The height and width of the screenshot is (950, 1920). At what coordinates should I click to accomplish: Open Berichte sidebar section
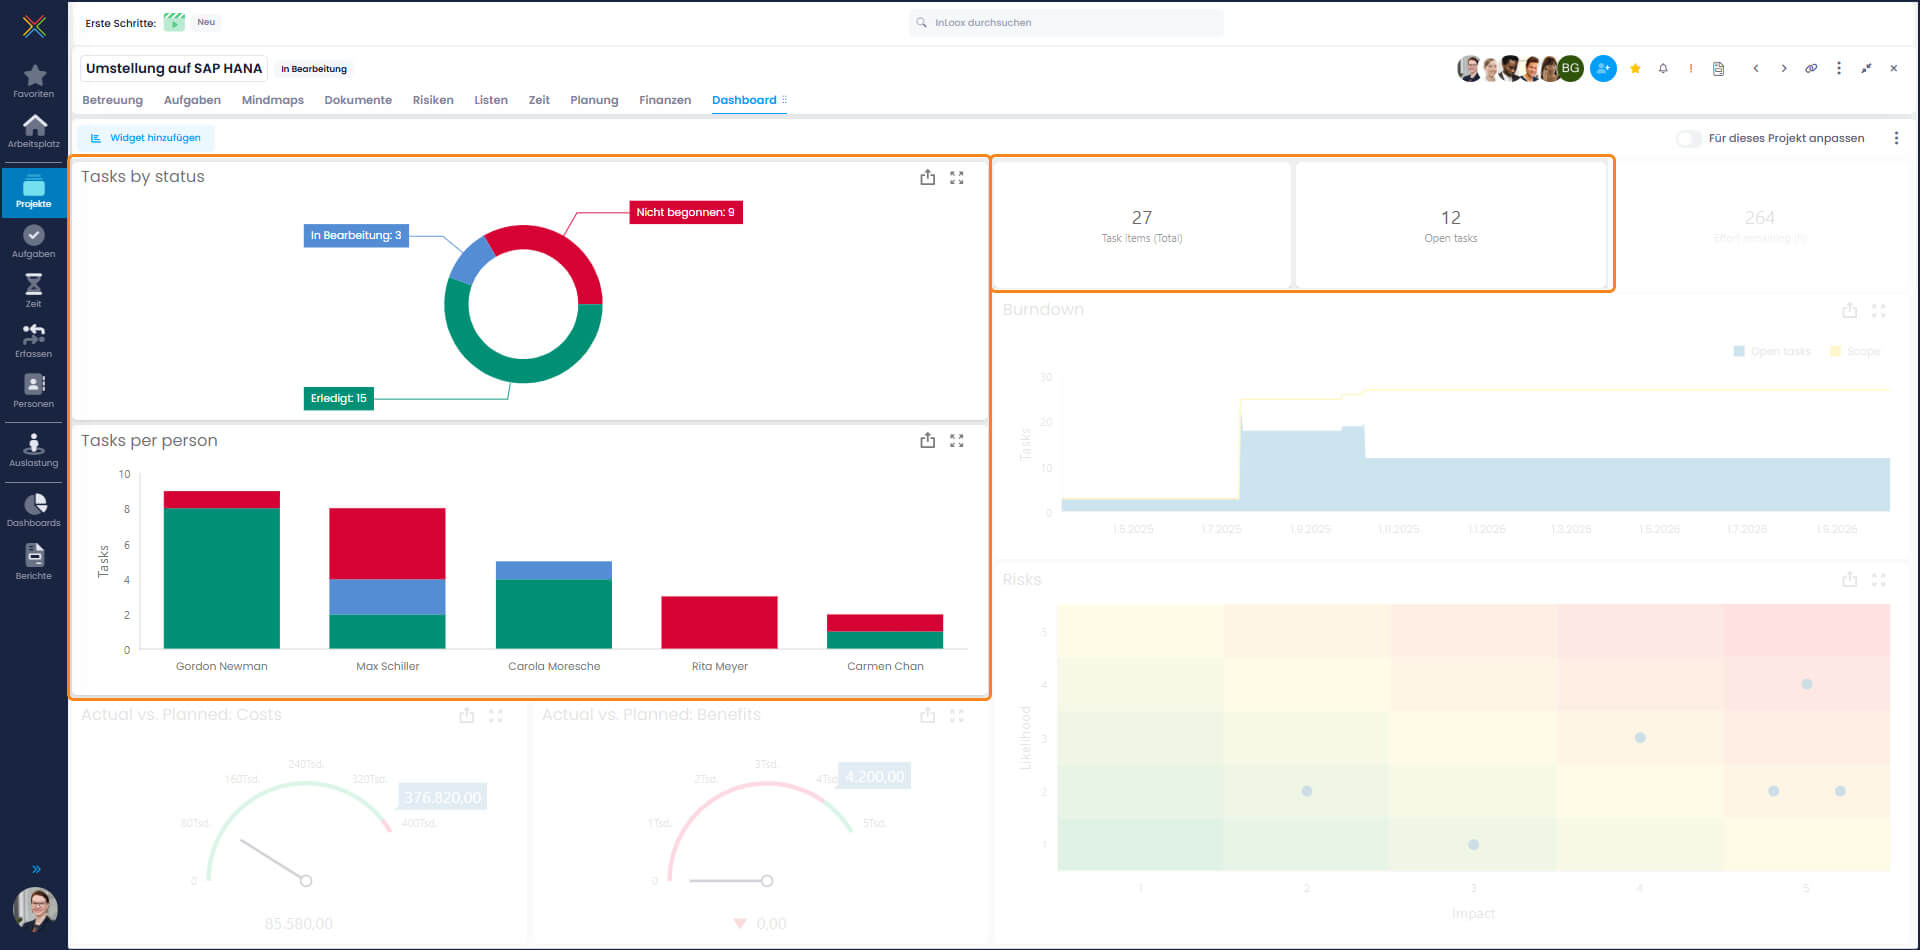[34, 562]
